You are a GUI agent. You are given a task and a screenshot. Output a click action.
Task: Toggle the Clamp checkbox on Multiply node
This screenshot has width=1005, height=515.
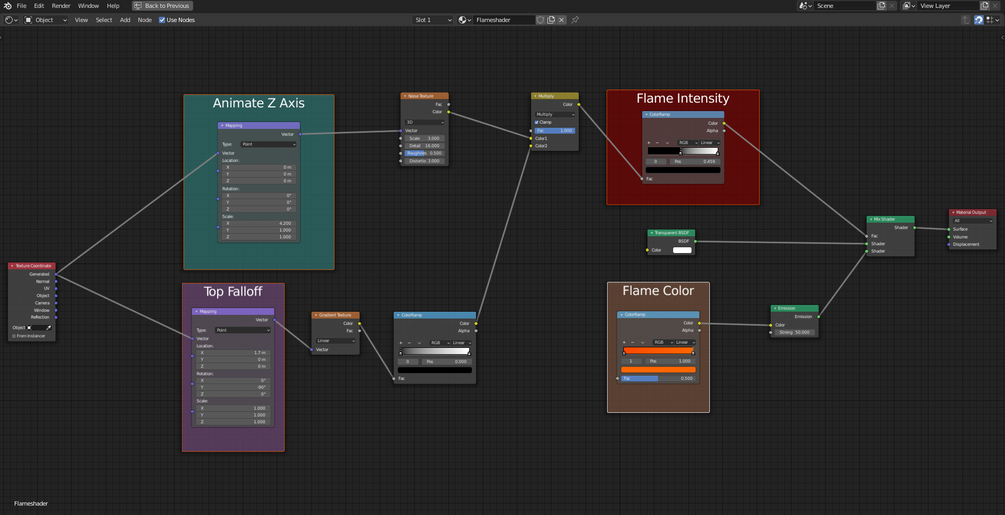[x=537, y=122]
